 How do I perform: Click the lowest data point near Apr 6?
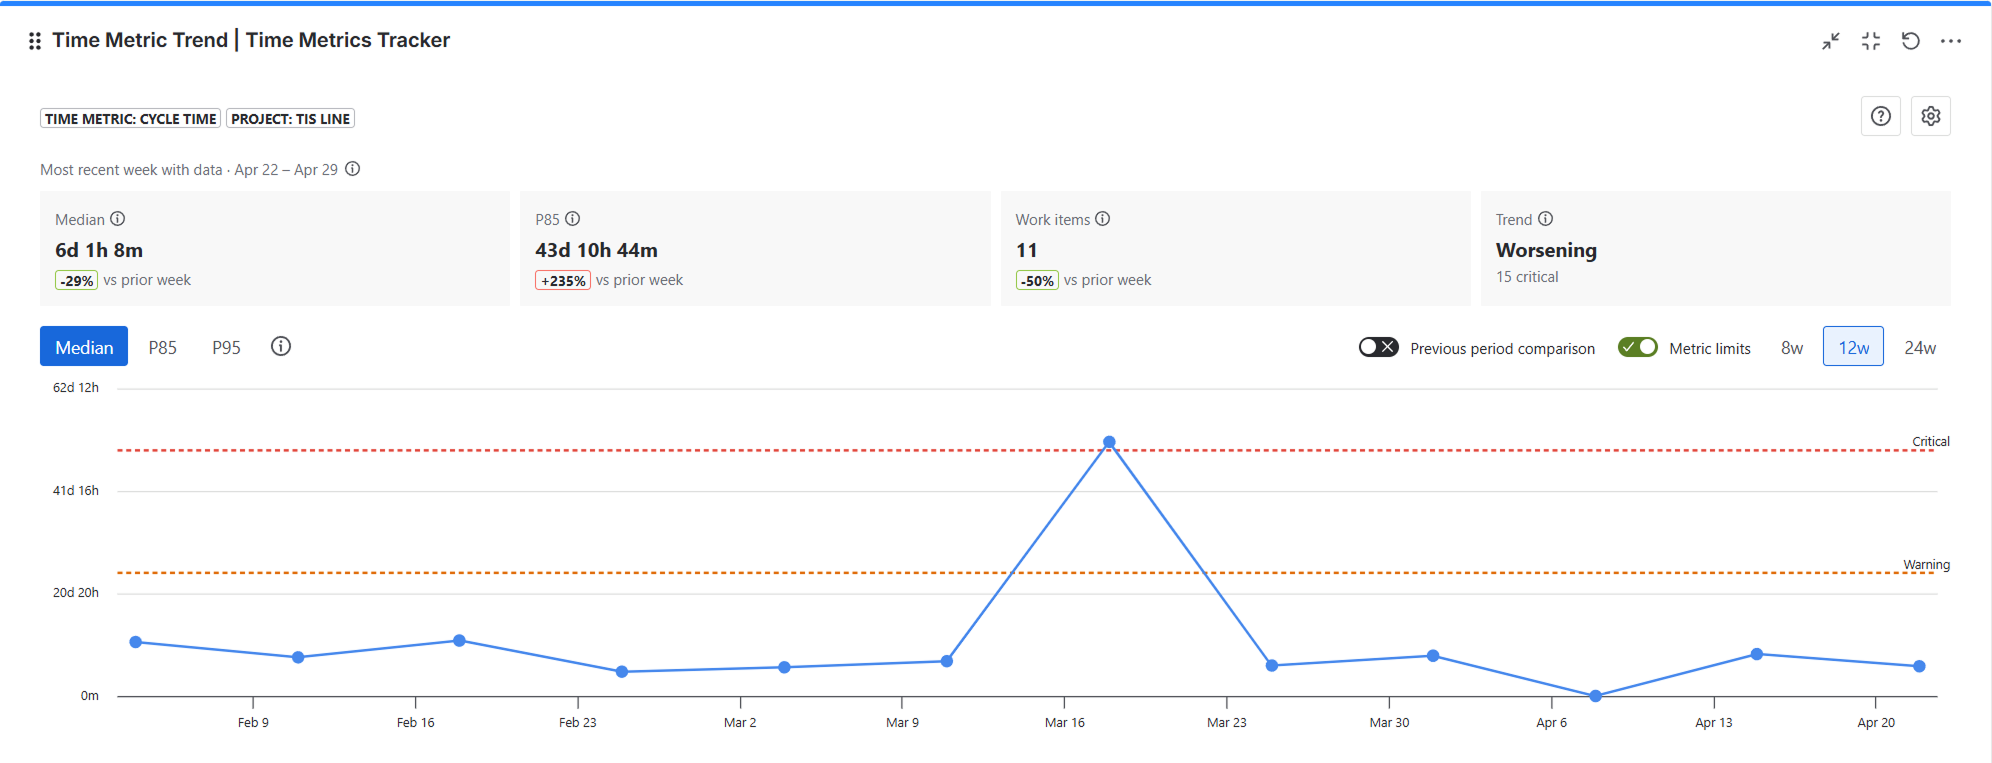coord(1595,696)
